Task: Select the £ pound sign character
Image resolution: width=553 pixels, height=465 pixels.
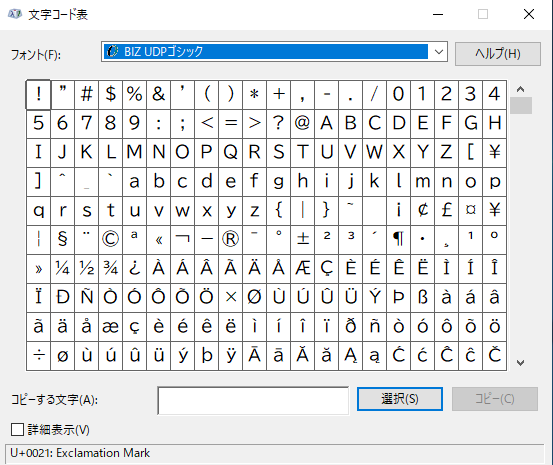Action: 446,211
